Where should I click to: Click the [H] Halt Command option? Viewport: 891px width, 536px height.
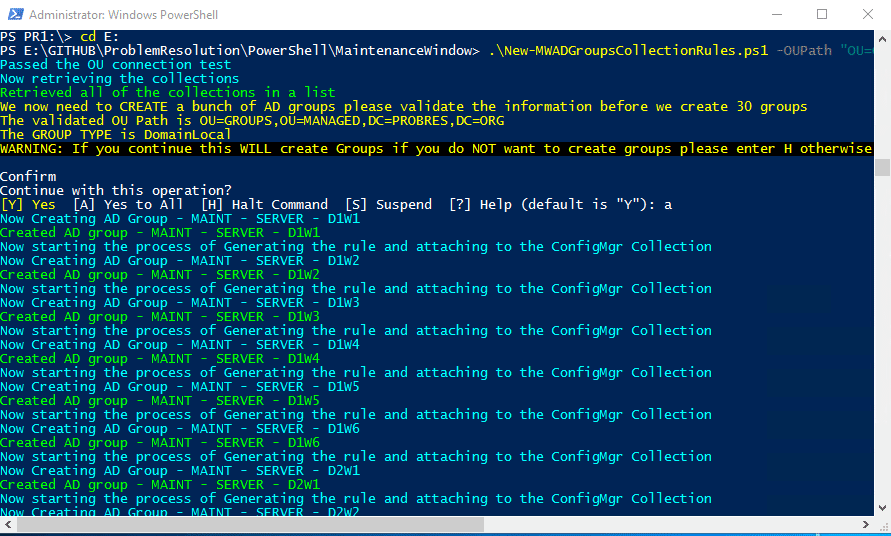pyautogui.click(x=264, y=204)
